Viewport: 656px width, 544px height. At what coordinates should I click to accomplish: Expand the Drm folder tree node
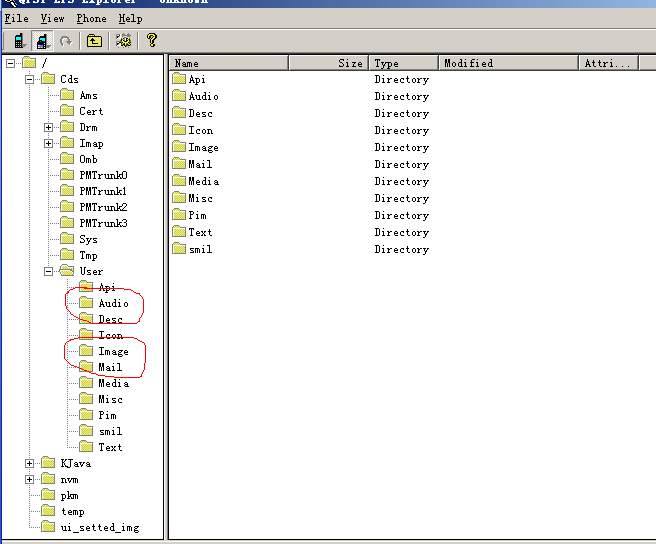[x=48, y=128]
